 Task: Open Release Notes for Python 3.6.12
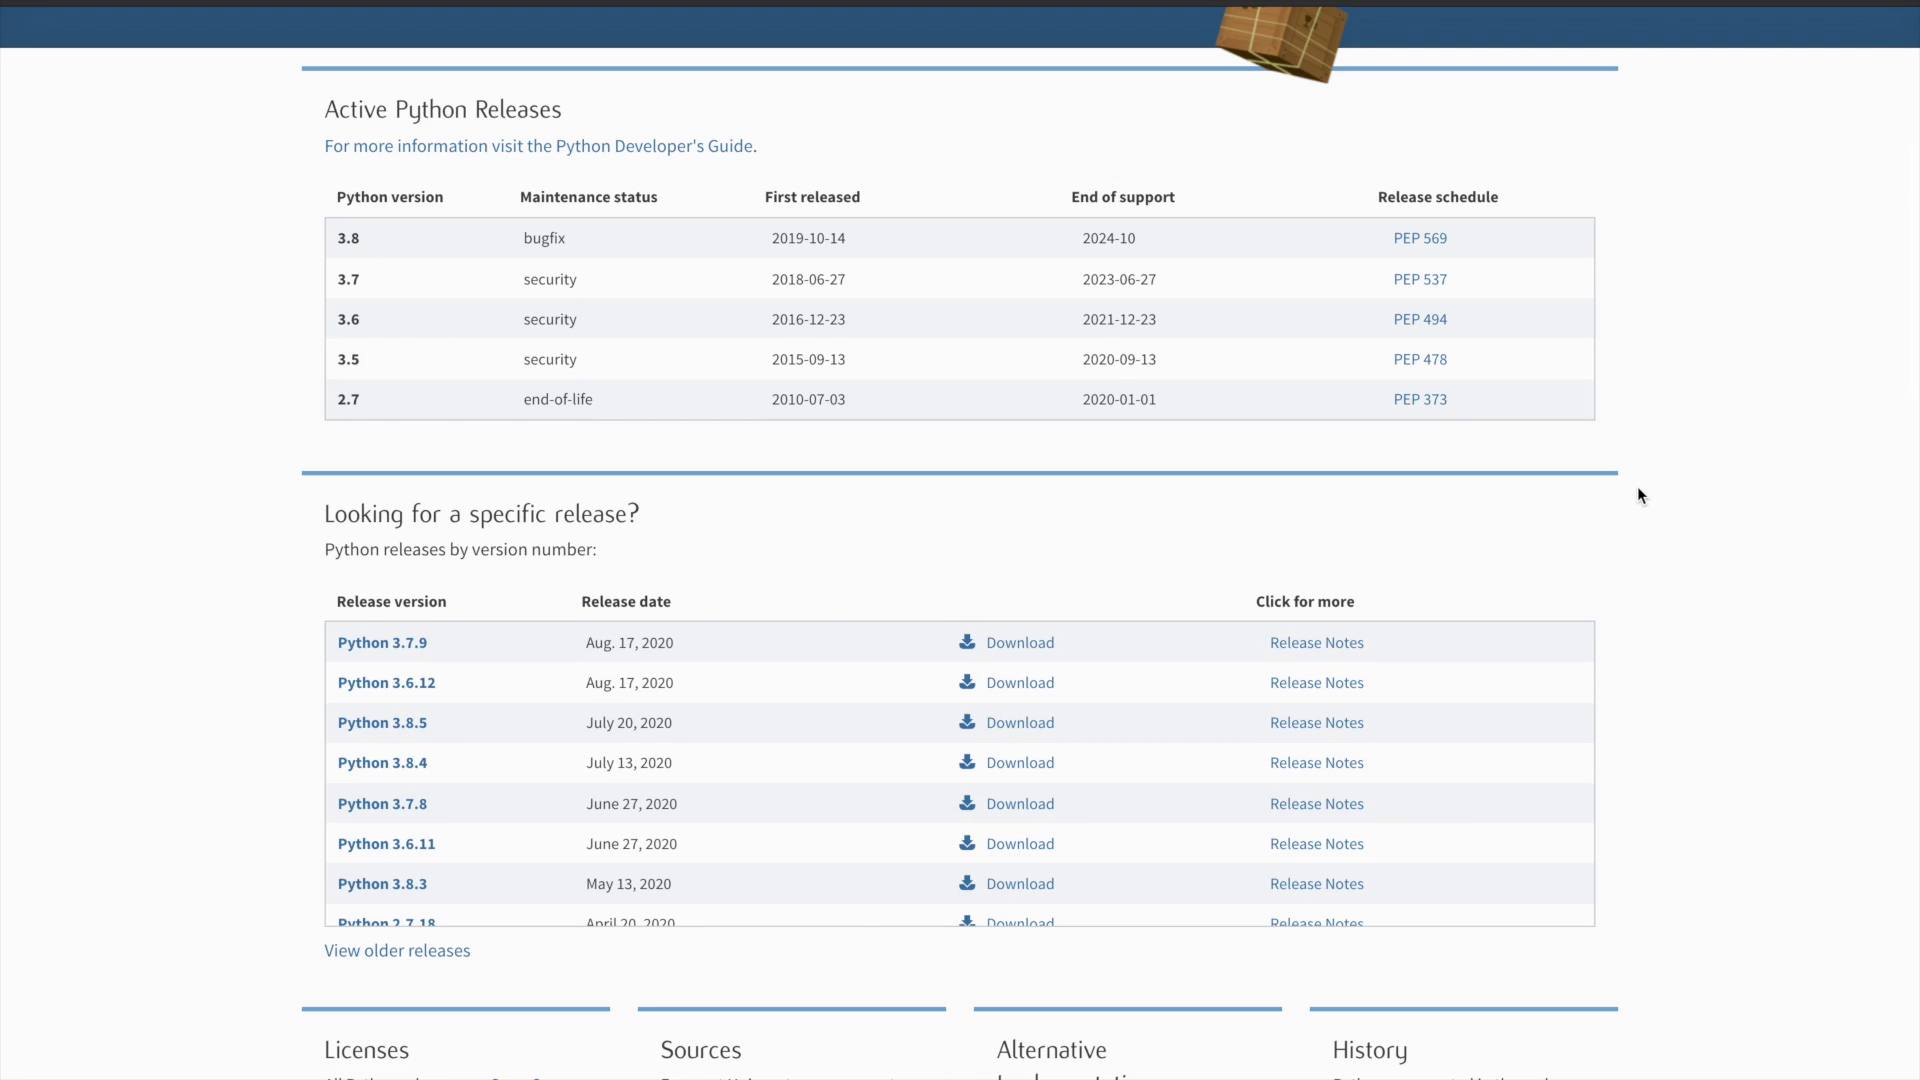tap(1316, 683)
